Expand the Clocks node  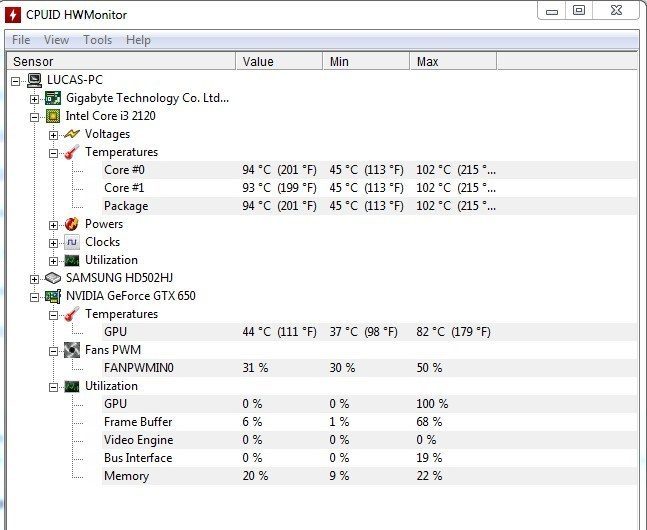[x=53, y=243]
